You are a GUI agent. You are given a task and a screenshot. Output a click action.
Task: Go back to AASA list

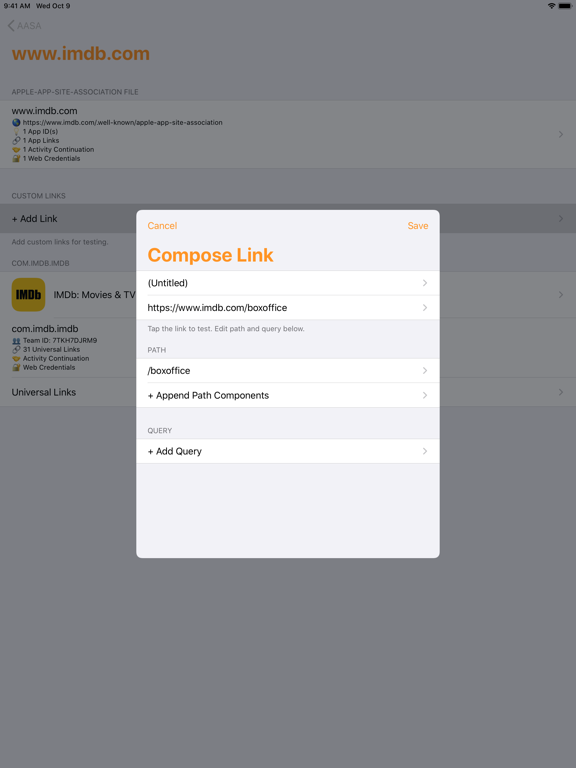(24, 26)
